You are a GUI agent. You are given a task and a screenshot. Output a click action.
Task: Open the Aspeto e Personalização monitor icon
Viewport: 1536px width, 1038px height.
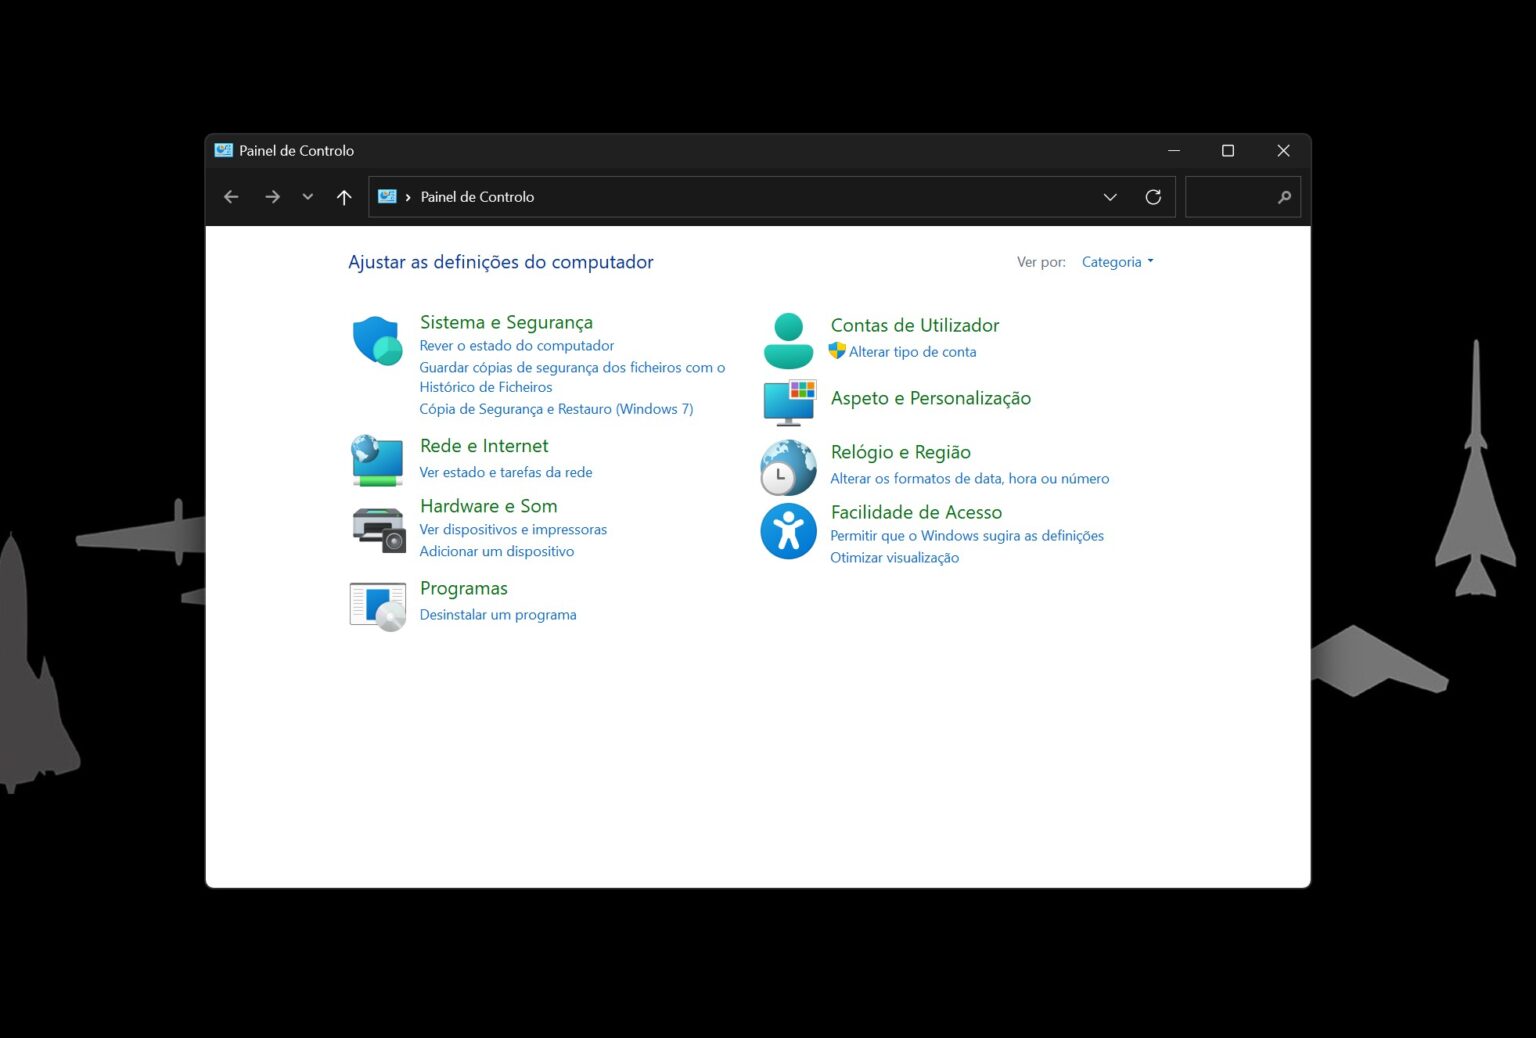click(x=789, y=402)
